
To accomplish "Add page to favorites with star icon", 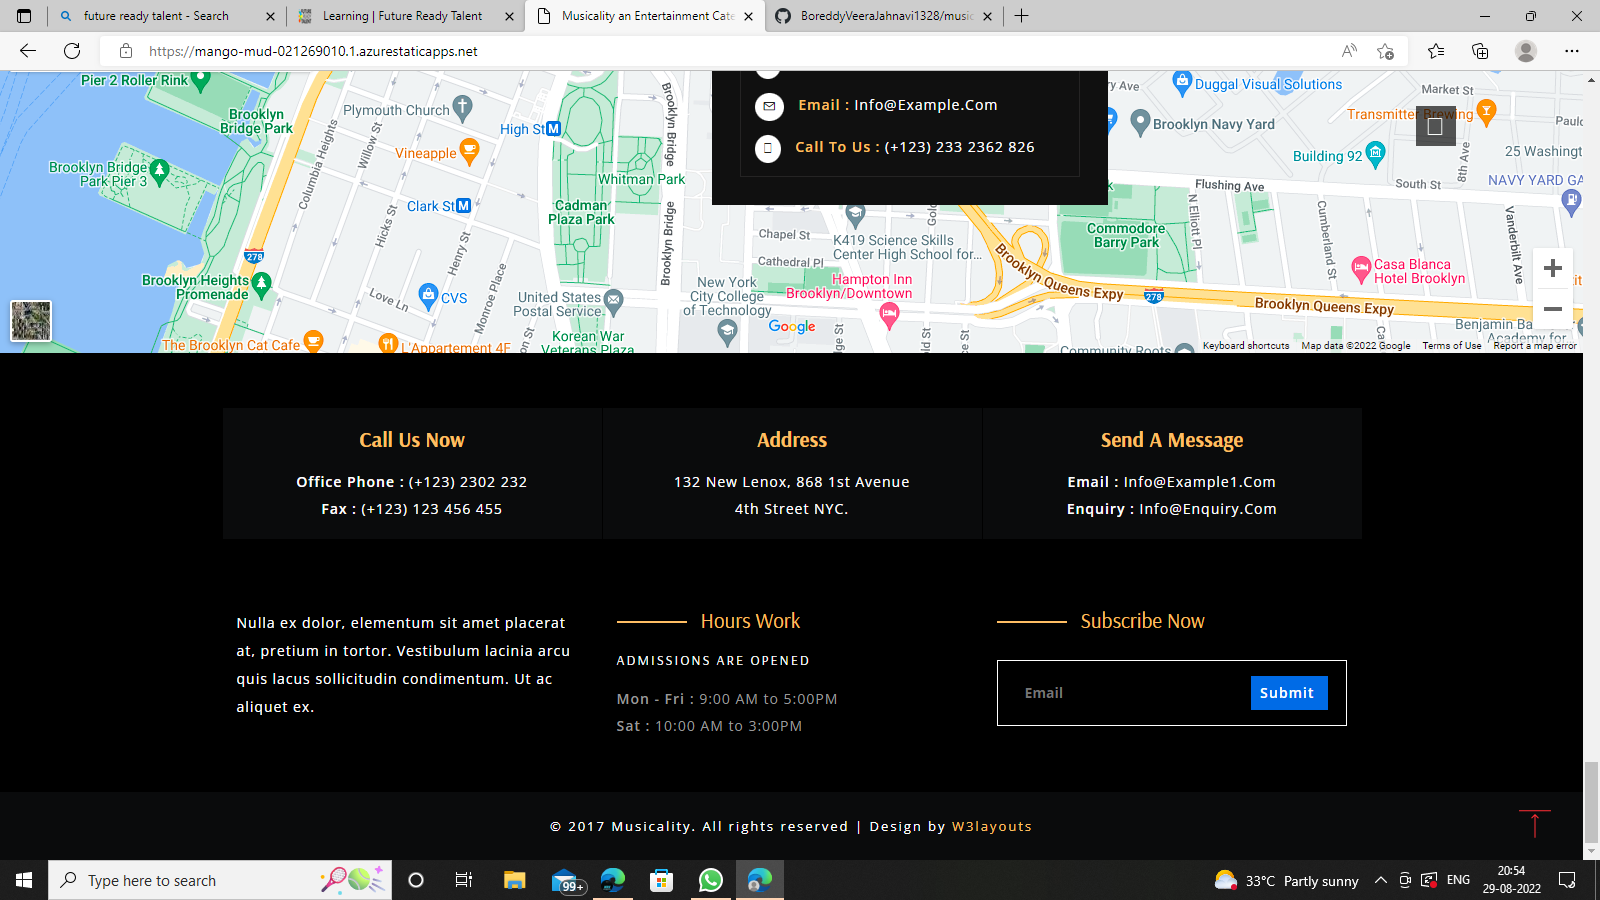I will 1385,50.
